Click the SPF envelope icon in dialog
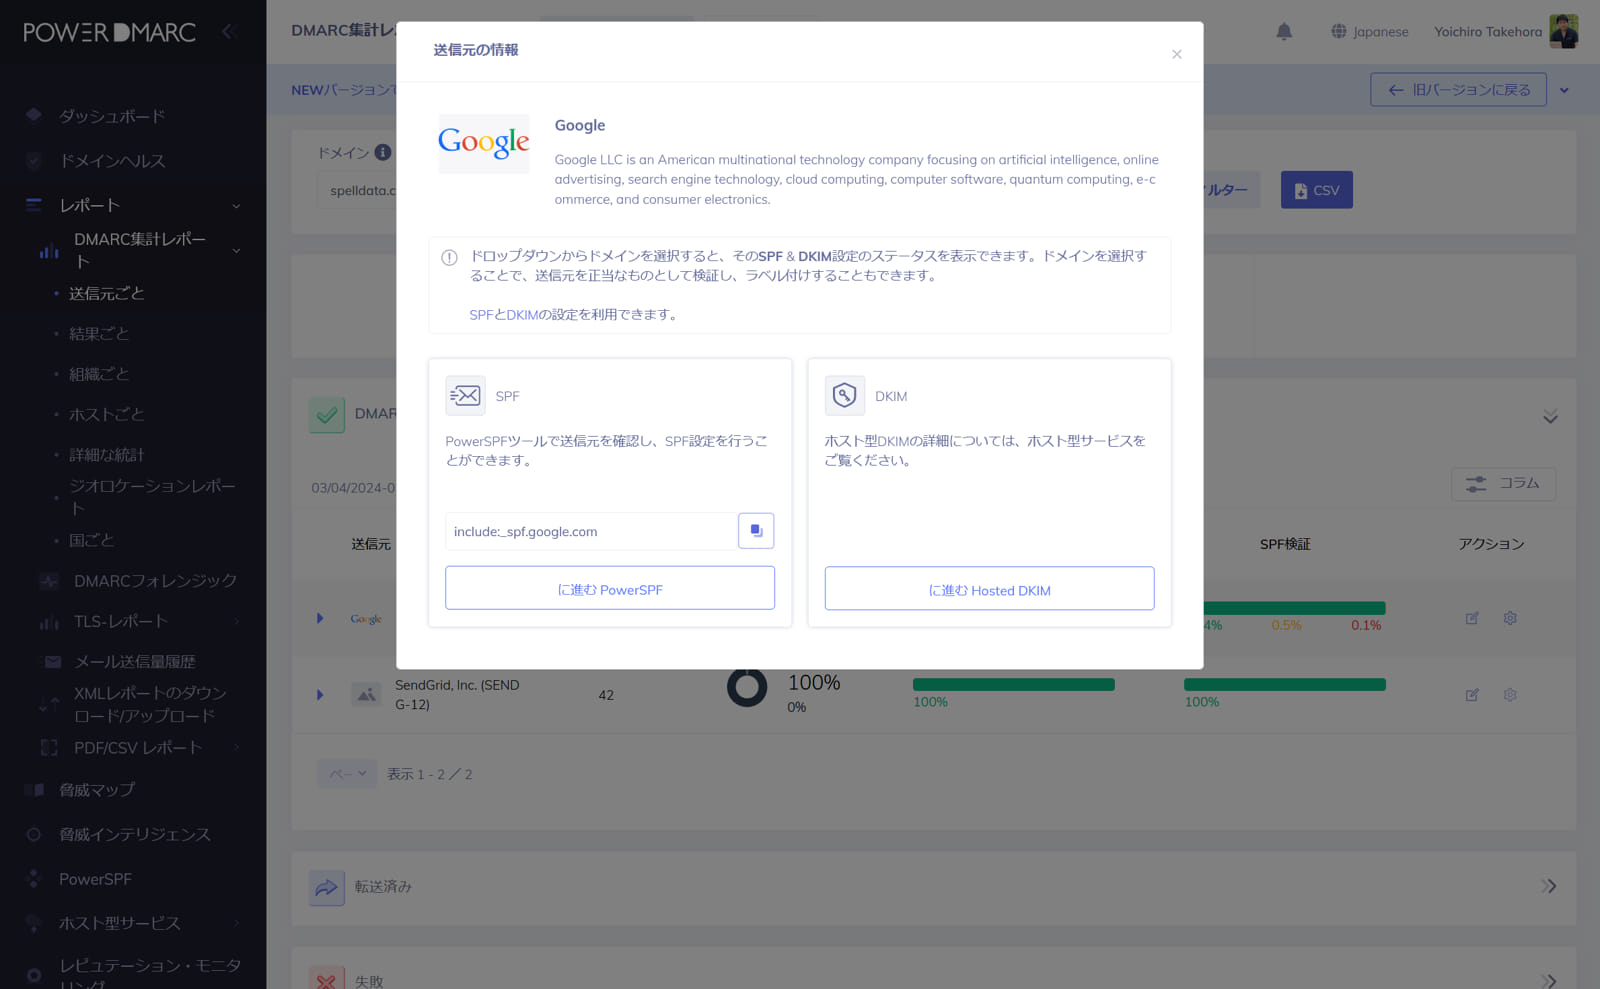Screen dimensions: 1600x989 [465, 396]
